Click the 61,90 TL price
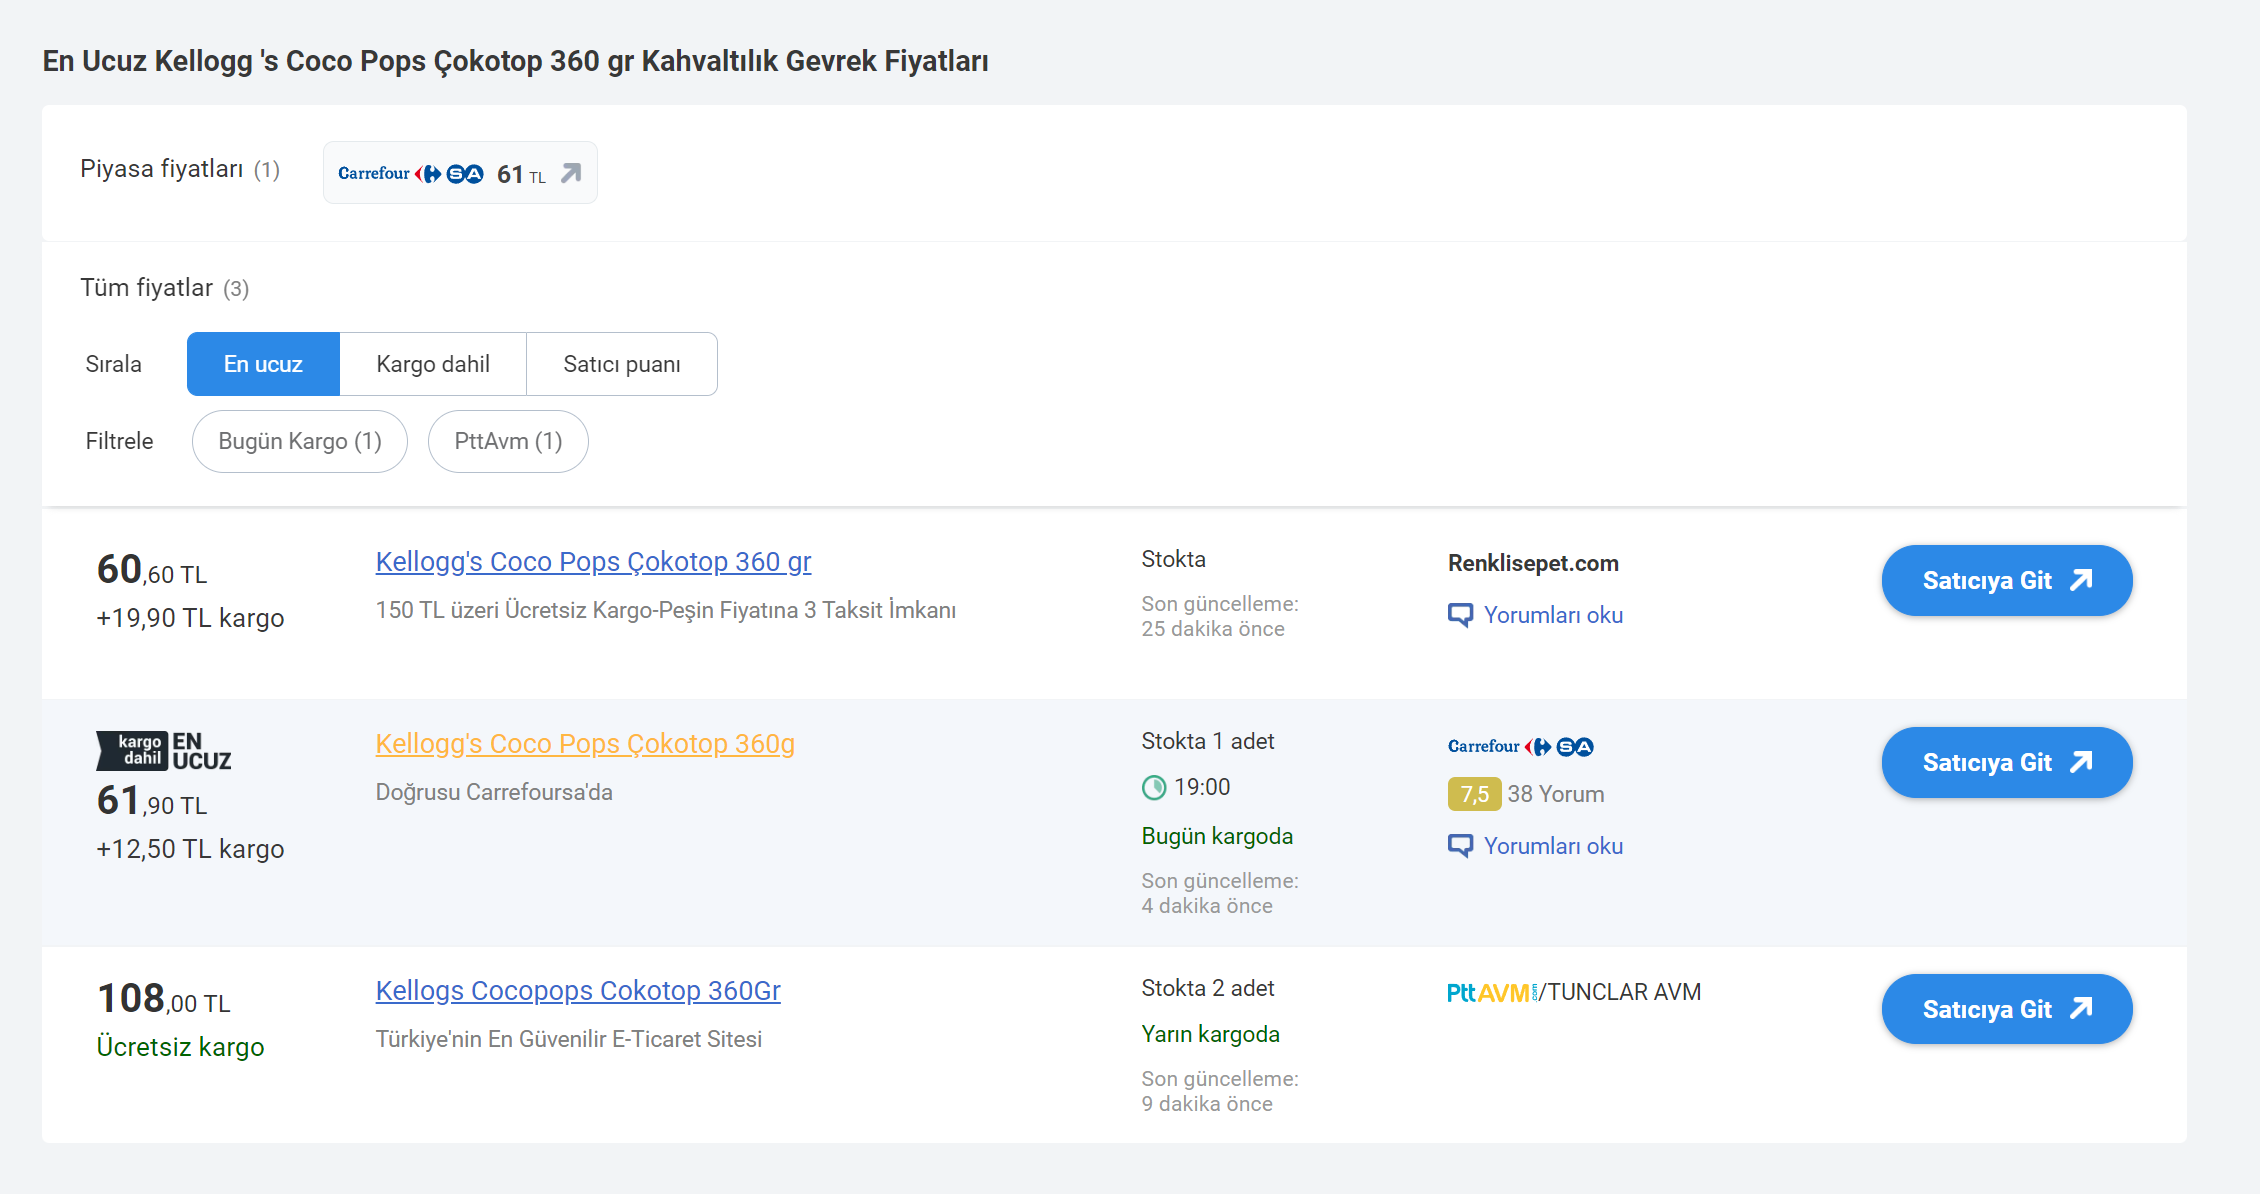 tap(152, 801)
